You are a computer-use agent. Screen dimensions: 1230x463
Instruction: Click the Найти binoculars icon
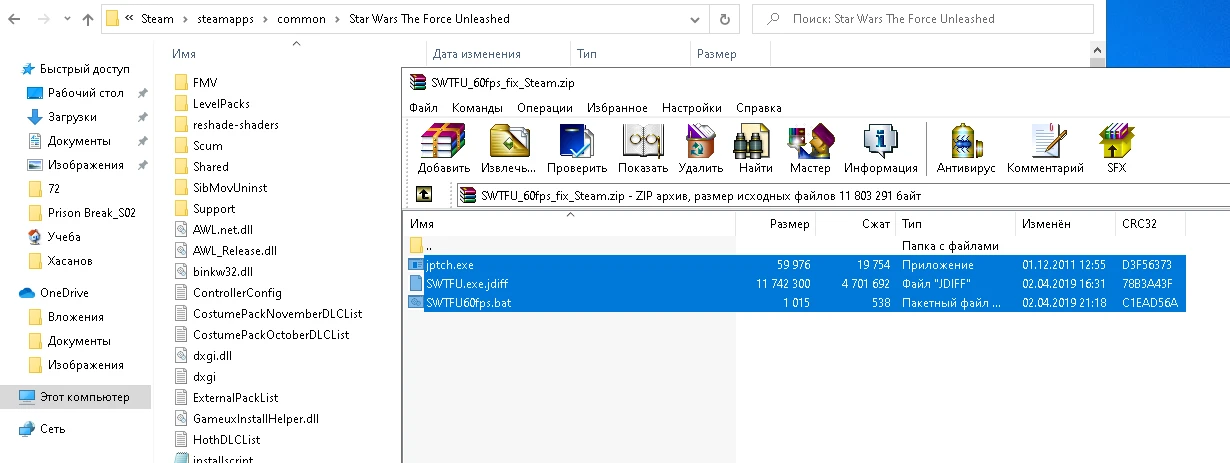click(755, 150)
